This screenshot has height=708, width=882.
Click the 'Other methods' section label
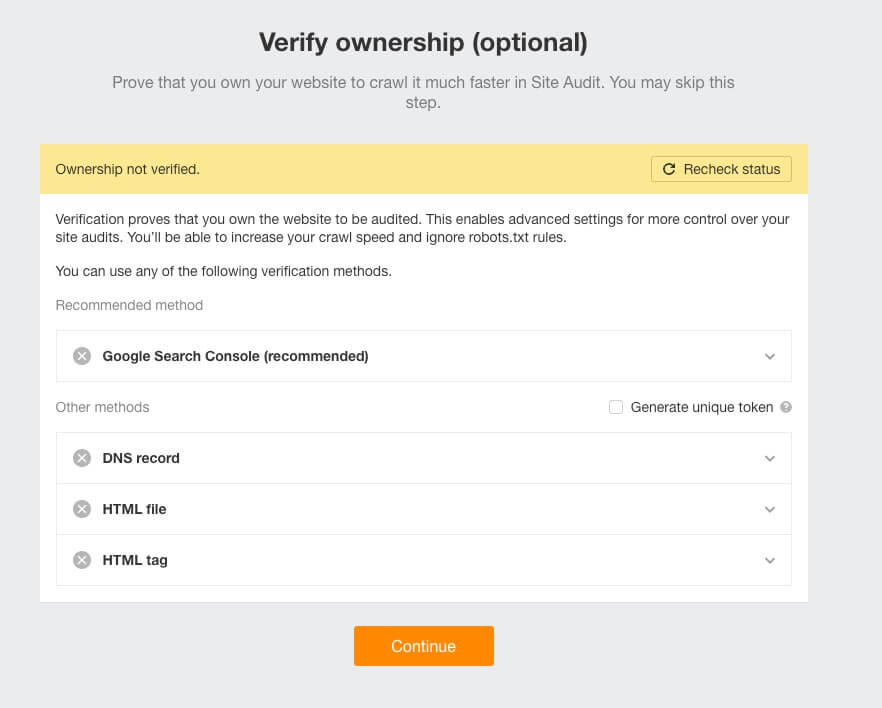pos(102,407)
